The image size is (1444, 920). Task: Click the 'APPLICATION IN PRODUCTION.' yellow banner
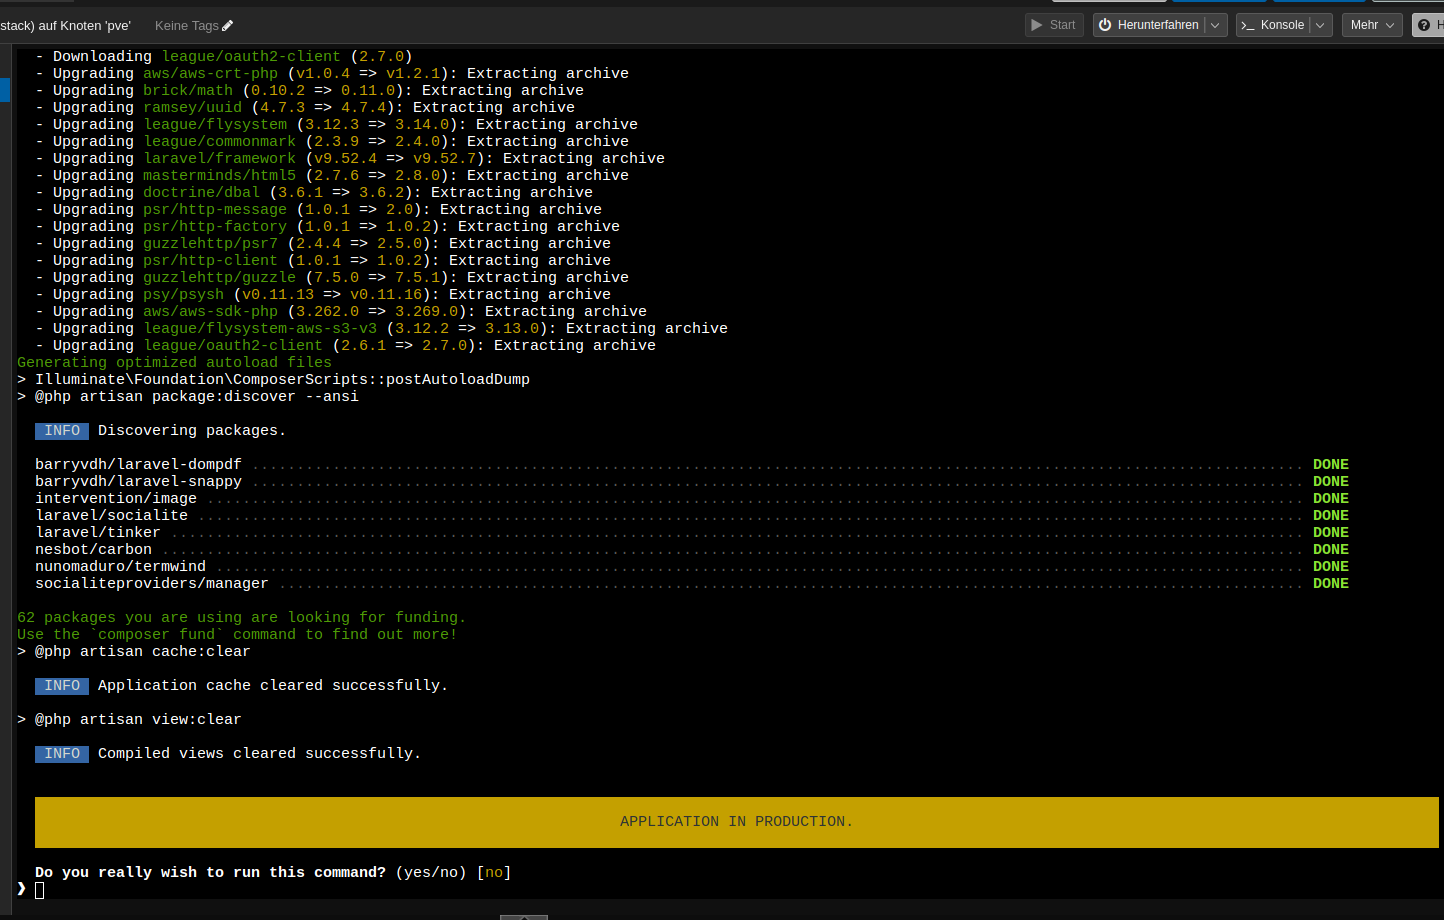pos(736,822)
